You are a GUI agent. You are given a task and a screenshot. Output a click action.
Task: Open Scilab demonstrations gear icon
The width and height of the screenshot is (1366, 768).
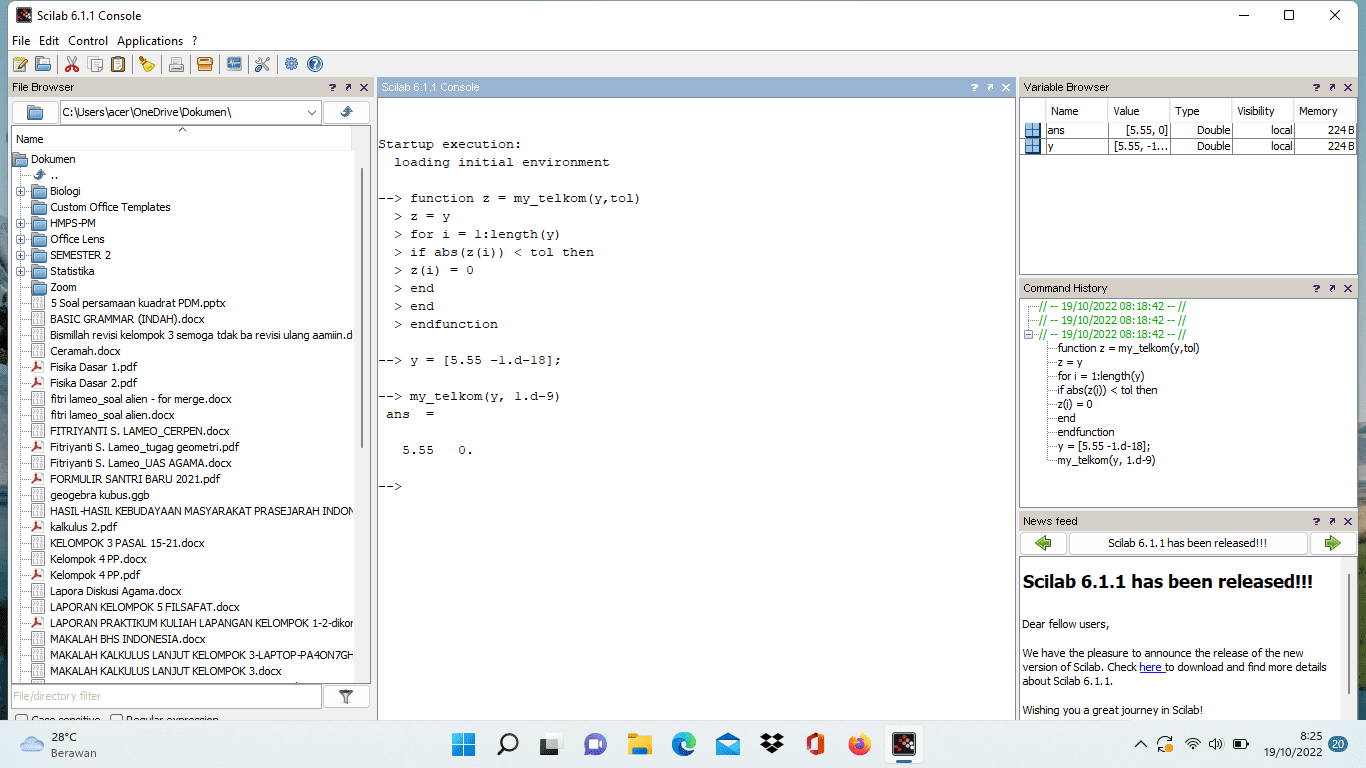coord(291,64)
